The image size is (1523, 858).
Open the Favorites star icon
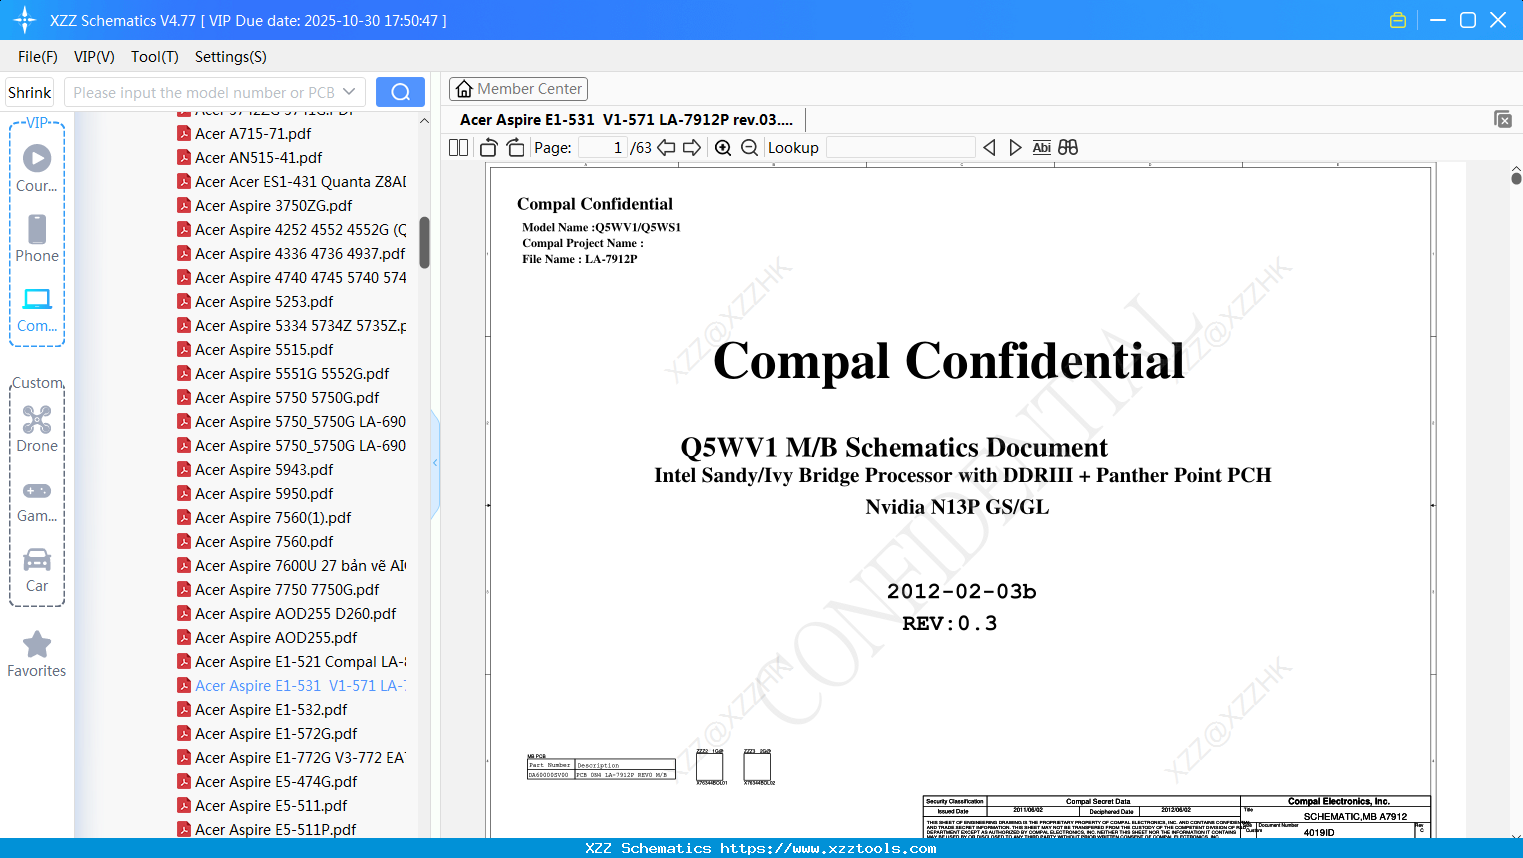pyautogui.click(x=37, y=644)
